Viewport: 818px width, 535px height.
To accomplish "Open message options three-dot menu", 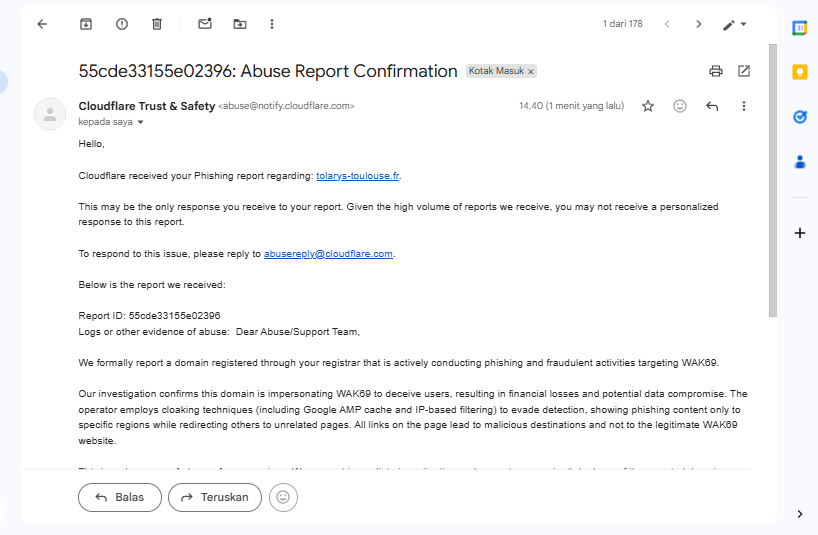I will tap(744, 106).
